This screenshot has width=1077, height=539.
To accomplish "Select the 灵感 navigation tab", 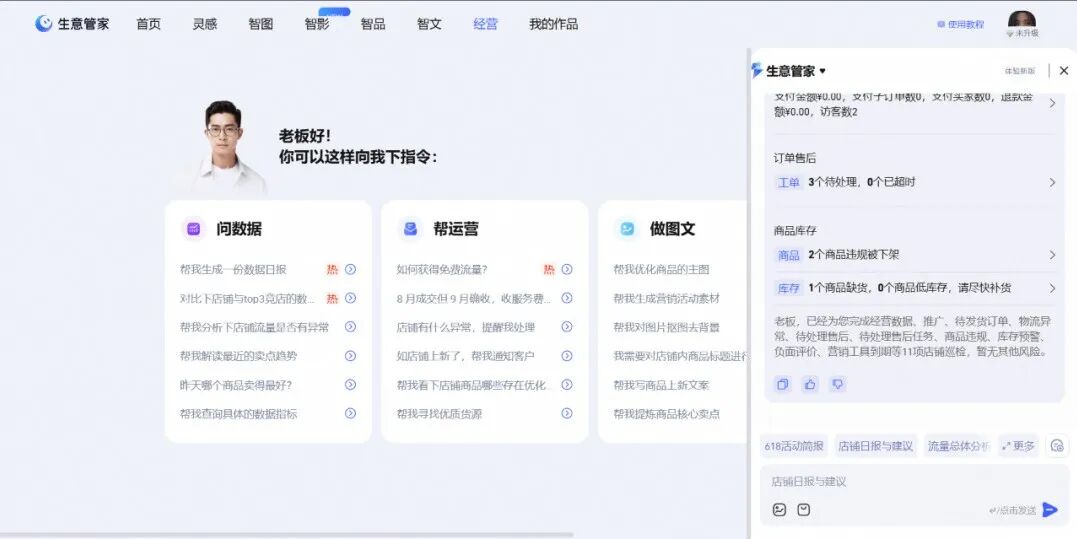I will 204,23.
